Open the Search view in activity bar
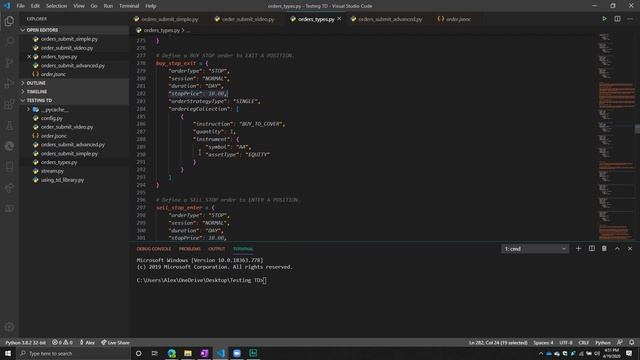This screenshot has width=640, height=360. click(9, 42)
